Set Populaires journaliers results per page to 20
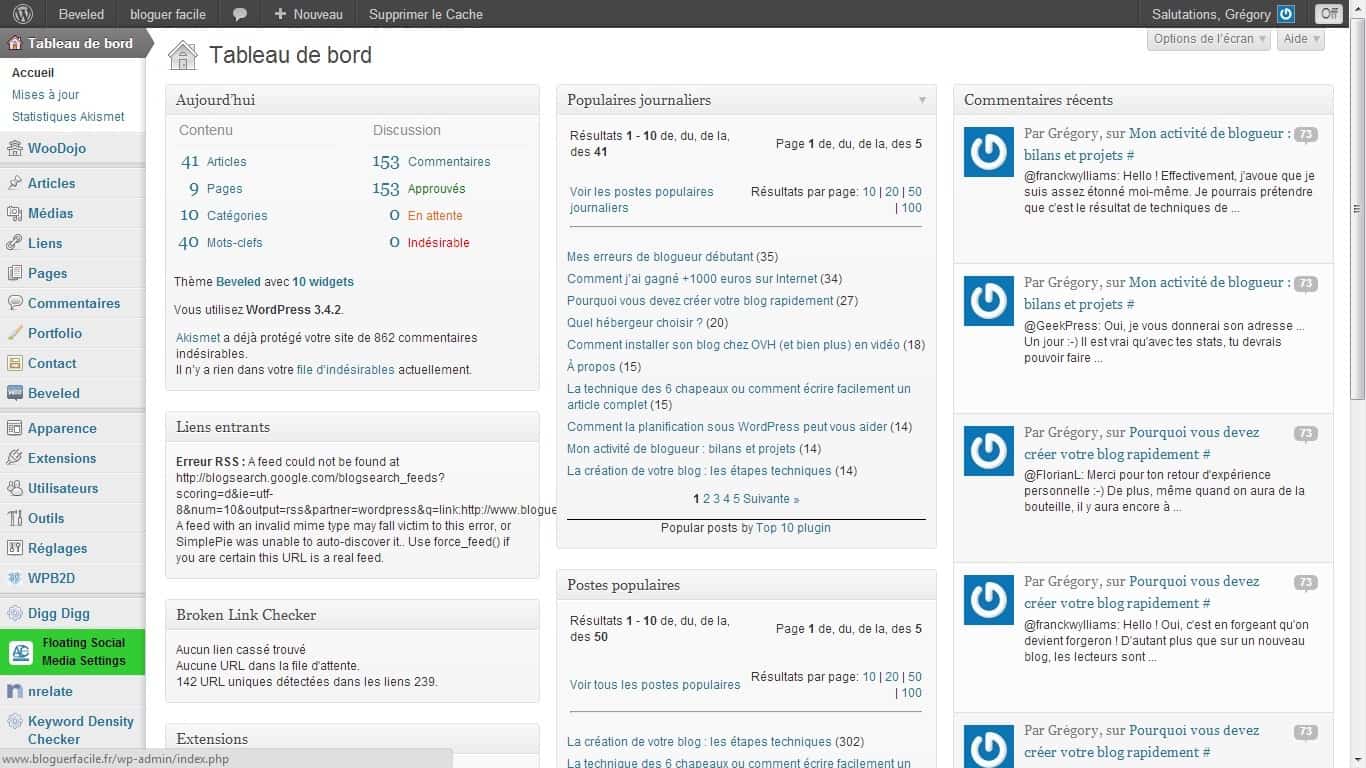 (891, 192)
